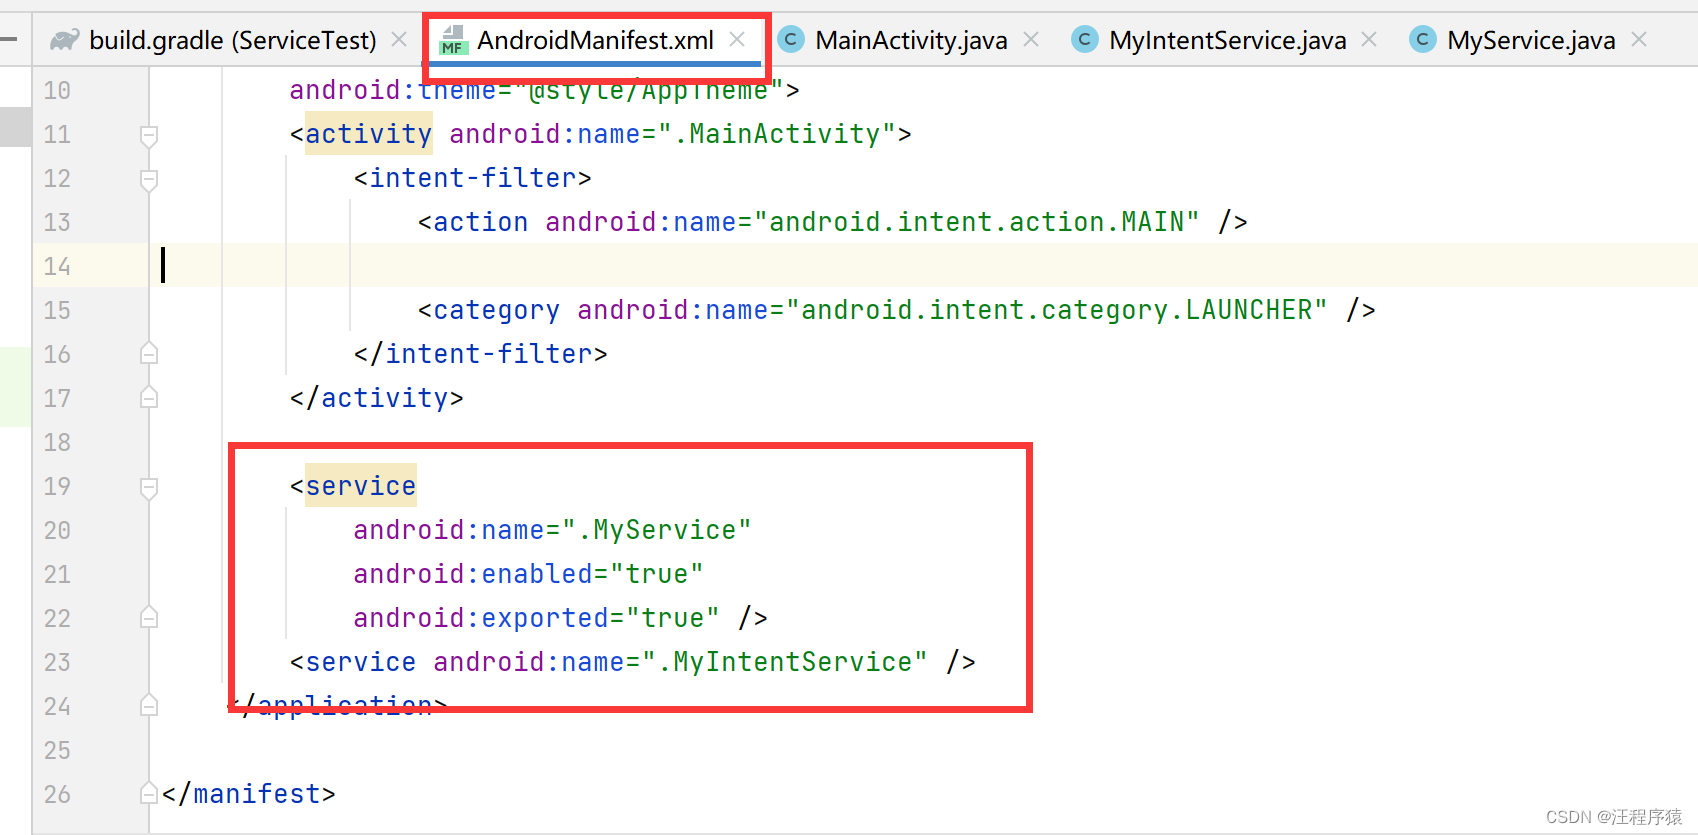Image resolution: width=1698 pixels, height=835 pixels.
Task: Click the class icon on MyIntentService.java tab
Action: [1084, 40]
